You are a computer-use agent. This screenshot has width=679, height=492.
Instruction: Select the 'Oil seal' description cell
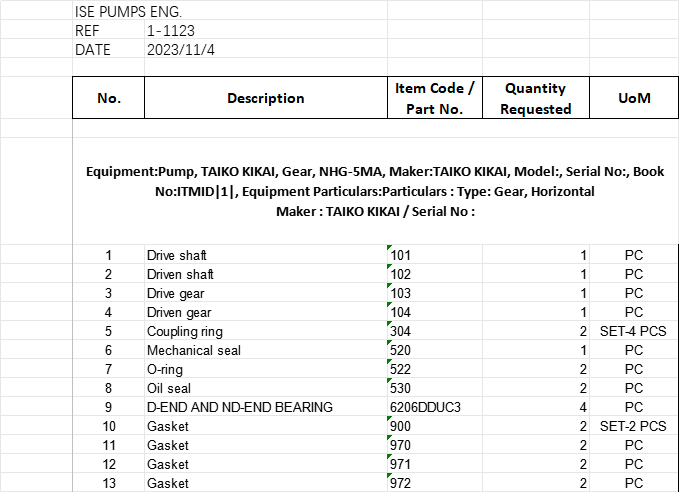265,388
